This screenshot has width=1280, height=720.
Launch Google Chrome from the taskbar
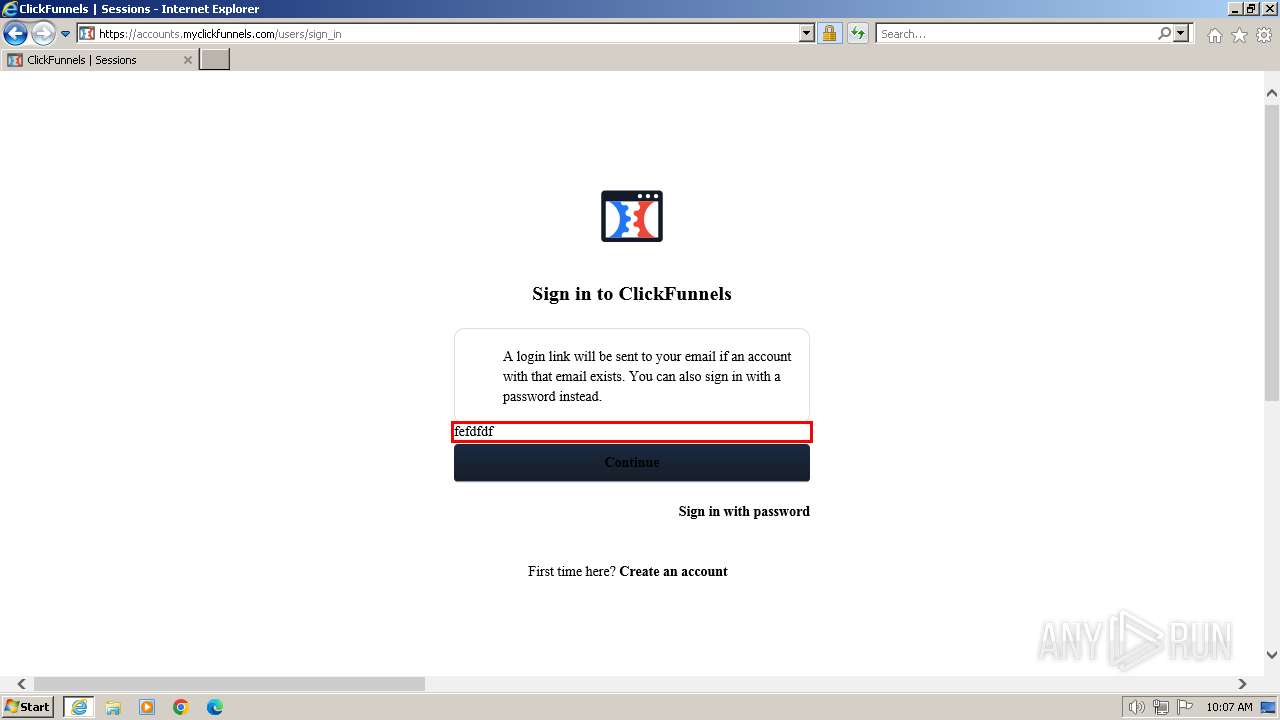(x=181, y=707)
